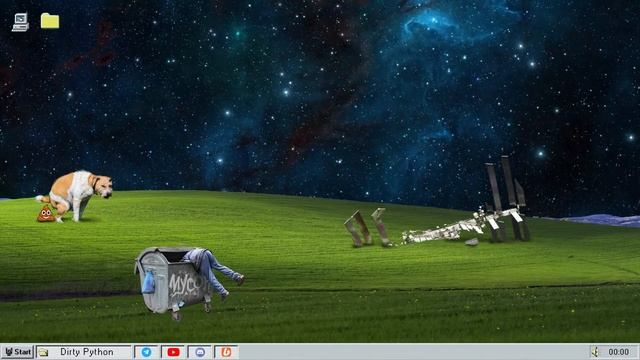
Task: Open the My Computer desktop icon
Action: coord(20,22)
